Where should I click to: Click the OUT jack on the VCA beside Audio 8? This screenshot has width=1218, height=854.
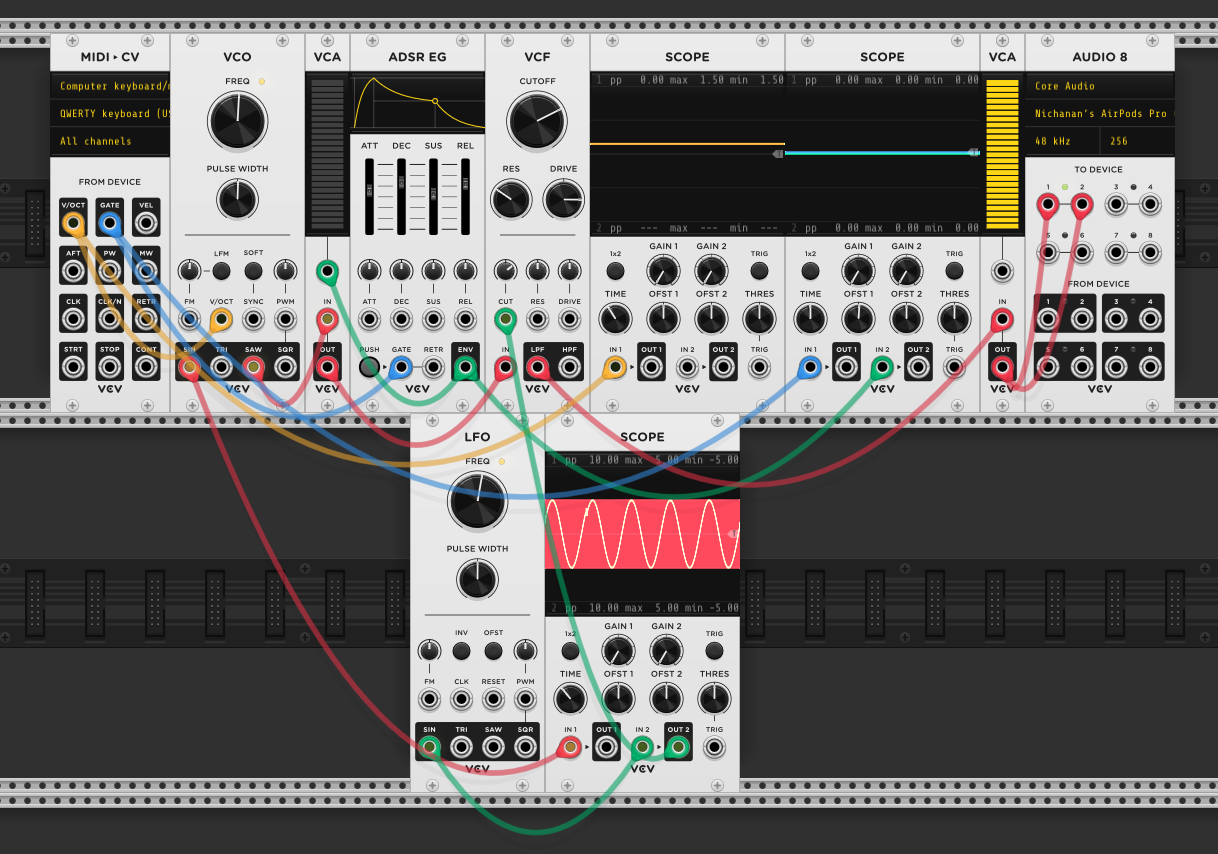(1002, 367)
